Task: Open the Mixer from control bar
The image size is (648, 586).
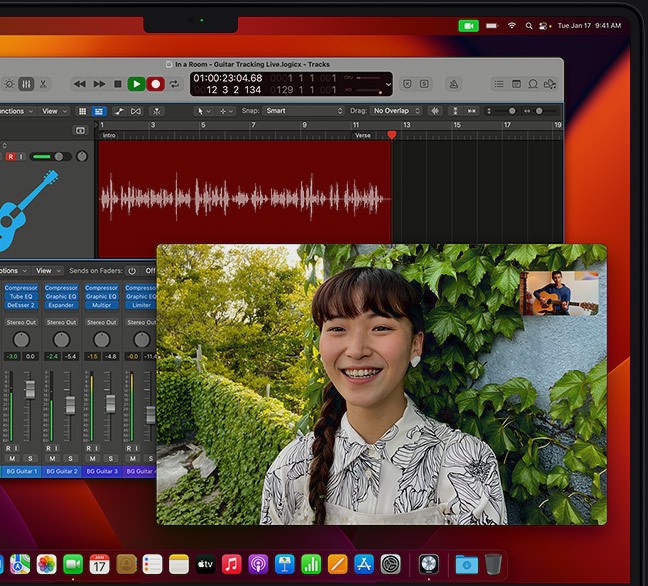Action: pyautogui.click(x=25, y=84)
